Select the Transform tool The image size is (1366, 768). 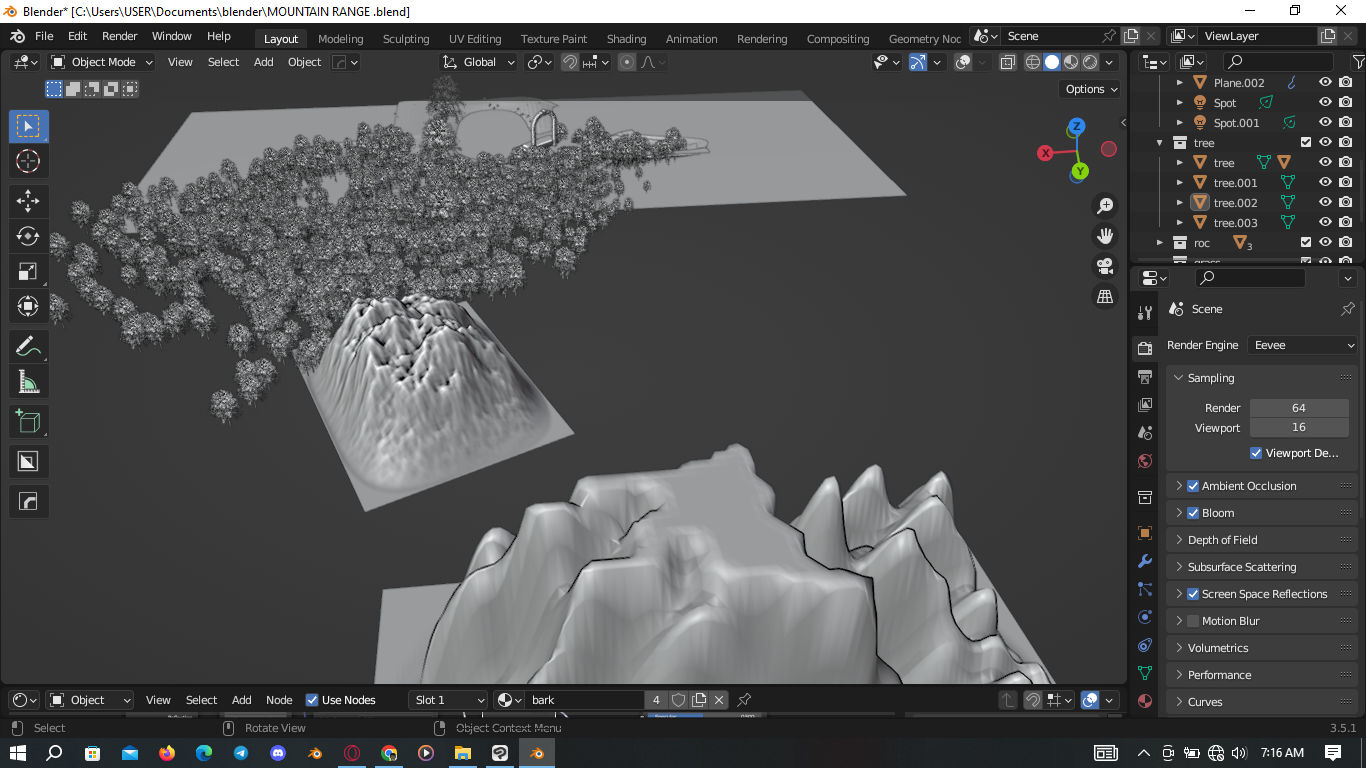pos(28,306)
